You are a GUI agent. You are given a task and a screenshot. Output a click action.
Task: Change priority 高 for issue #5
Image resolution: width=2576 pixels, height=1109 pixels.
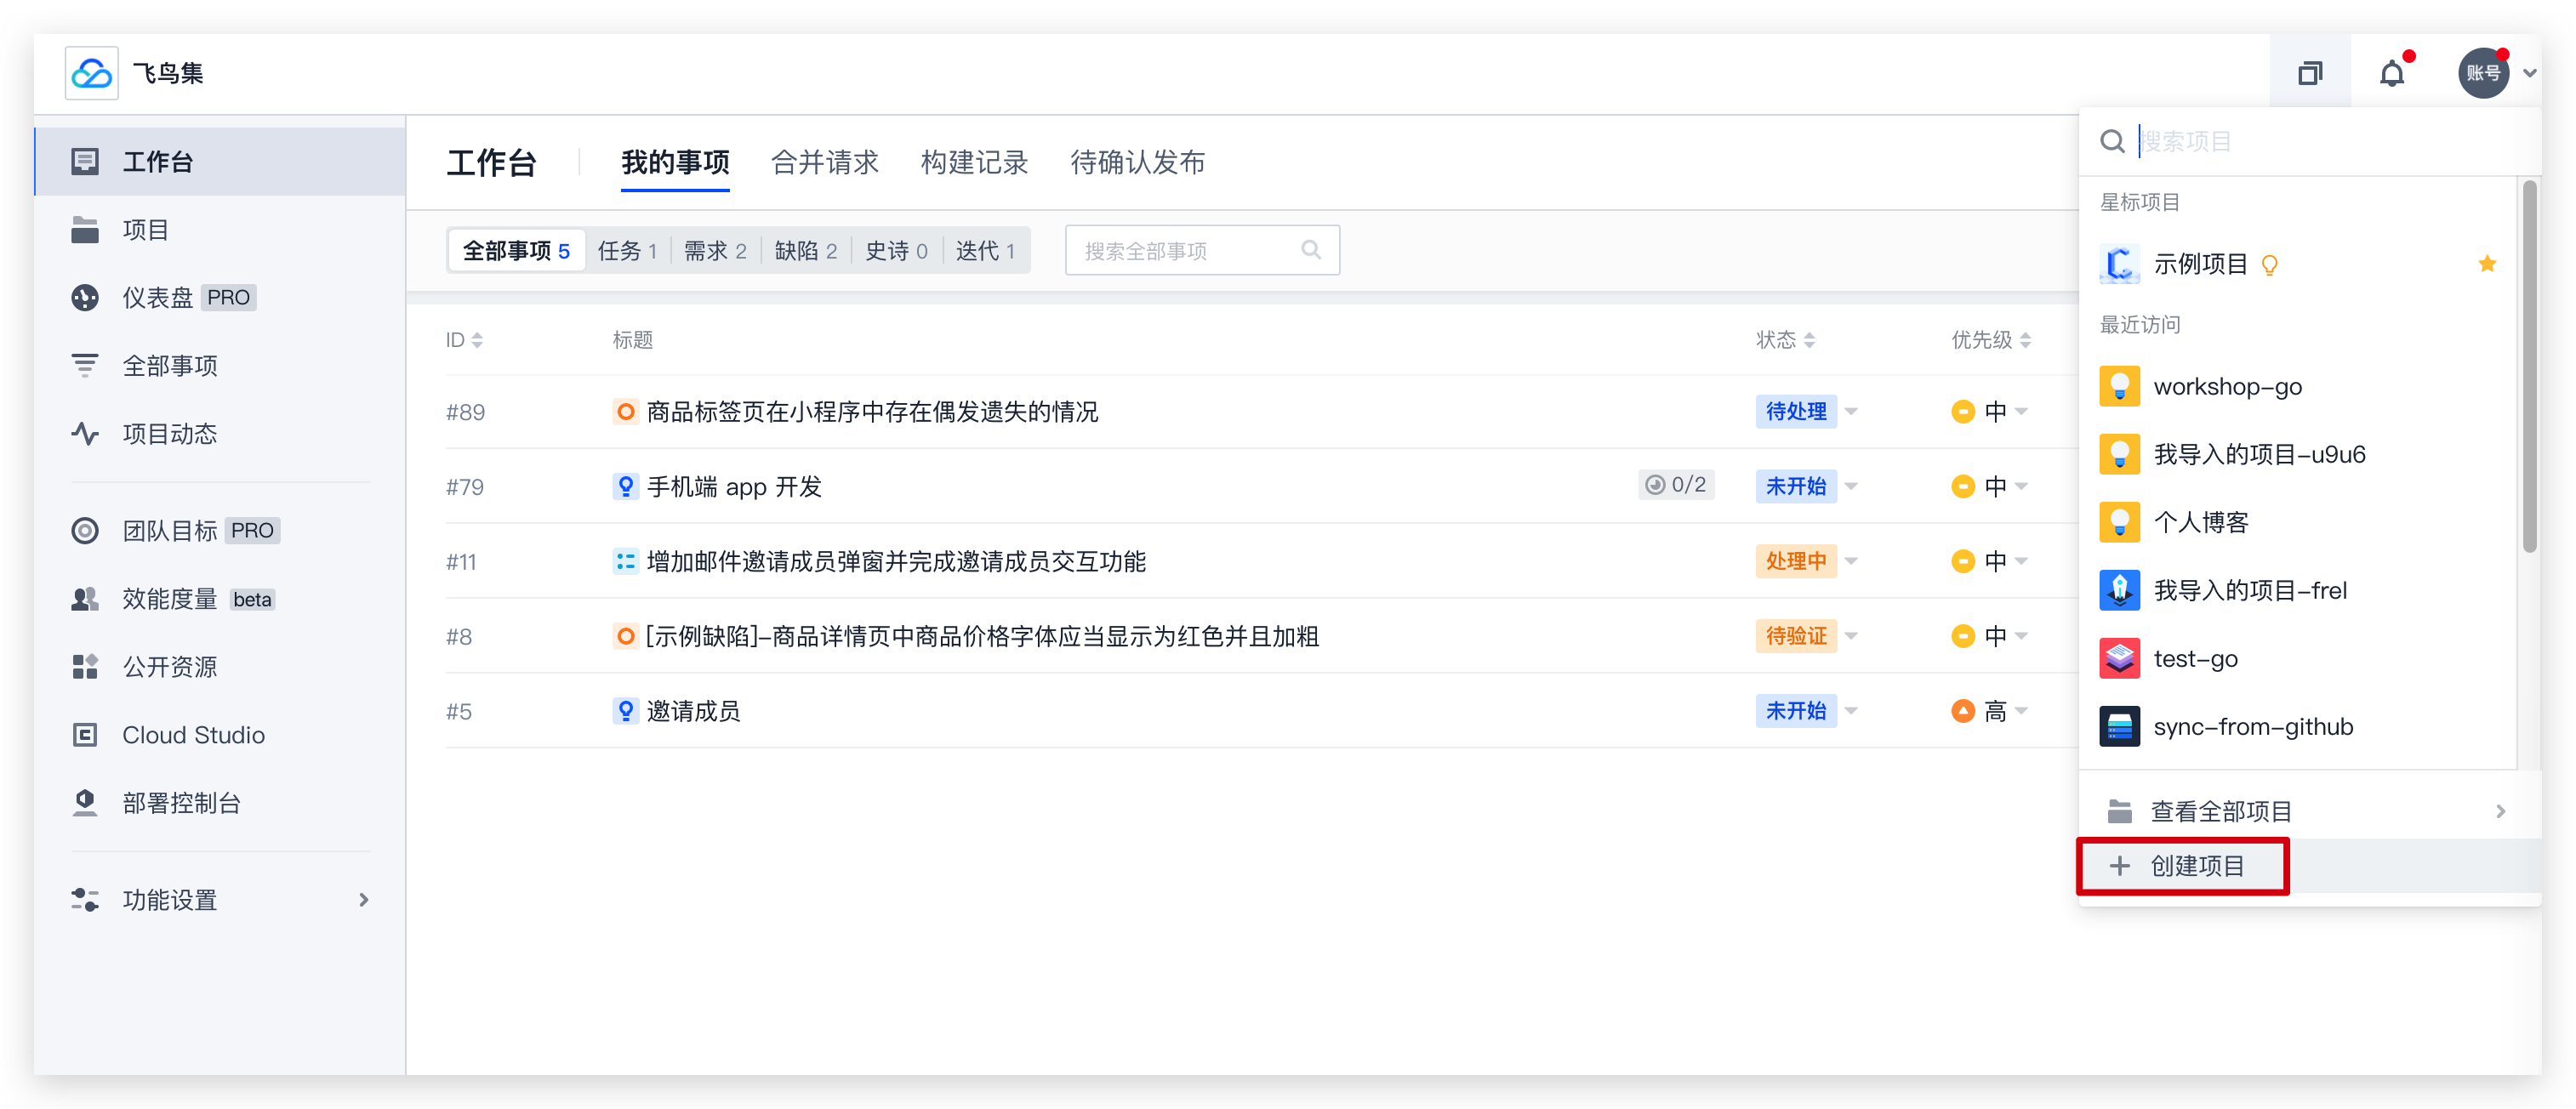click(1989, 711)
